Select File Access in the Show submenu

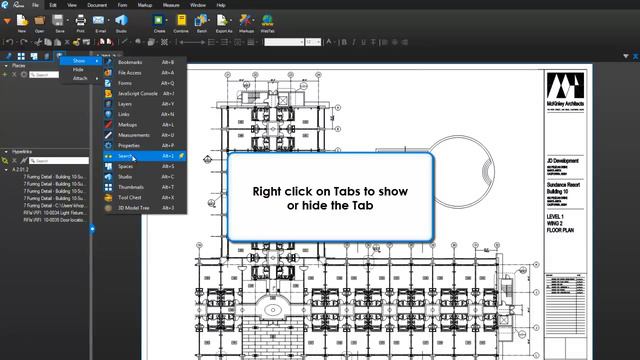pyautogui.click(x=145, y=73)
